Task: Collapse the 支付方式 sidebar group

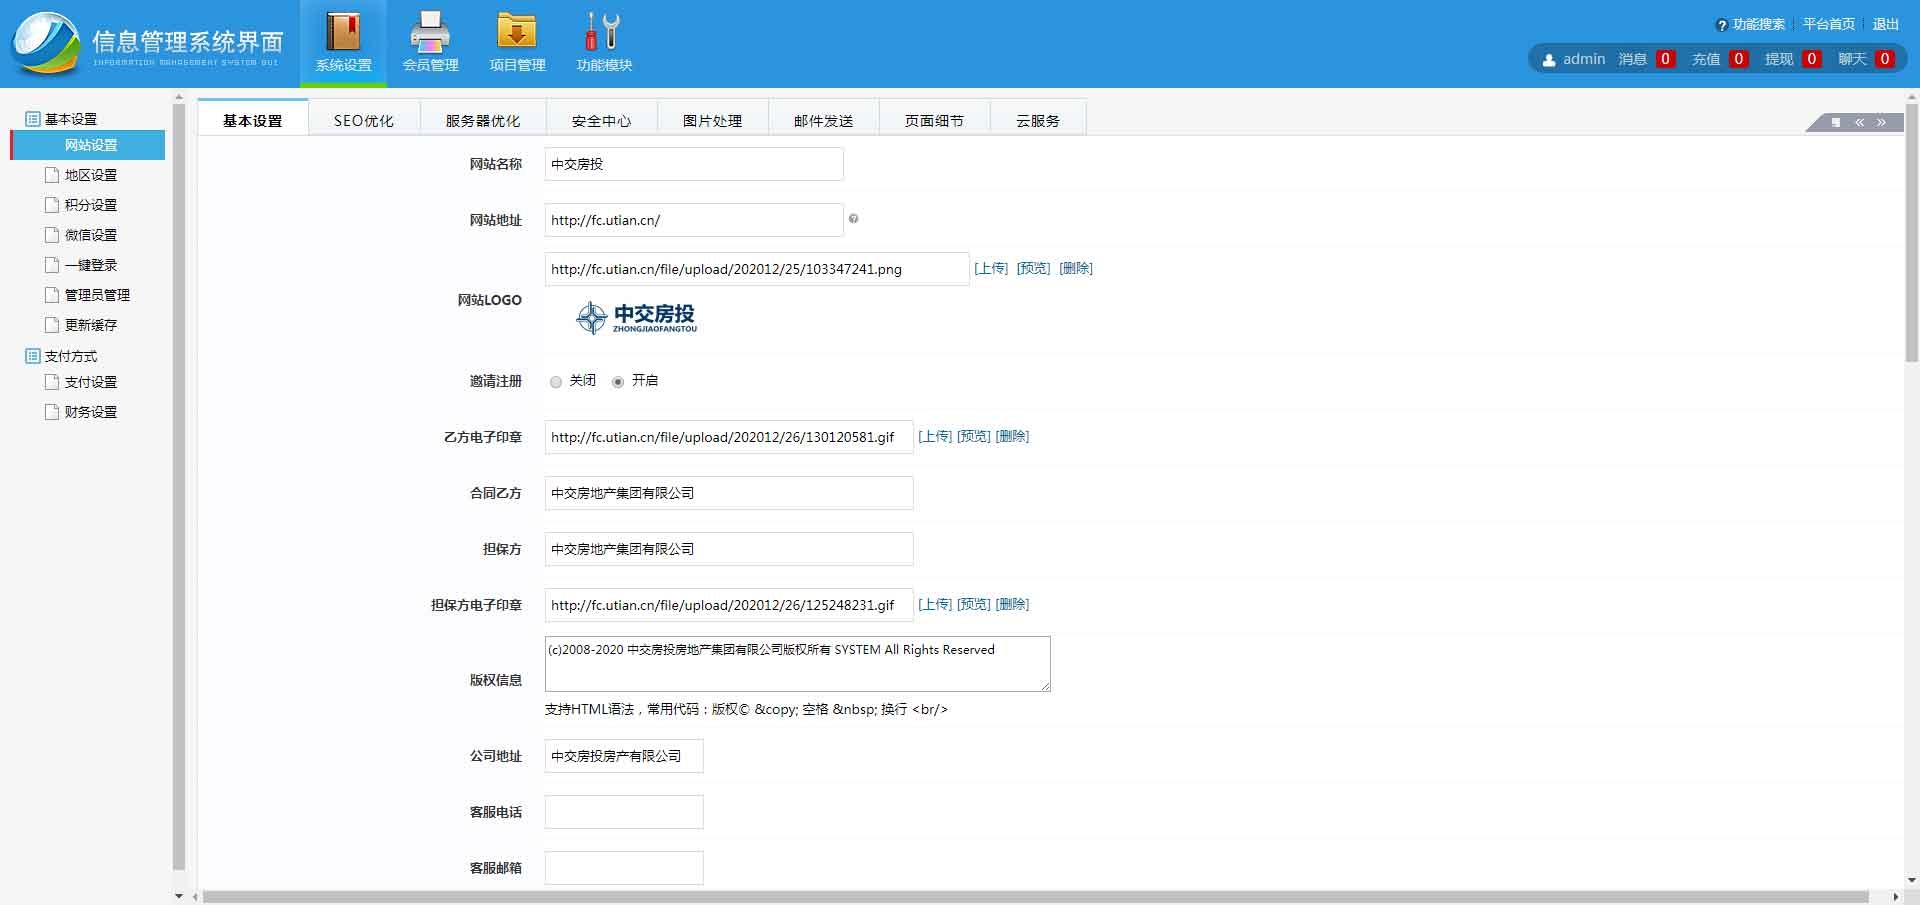Action: tap(33, 356)
